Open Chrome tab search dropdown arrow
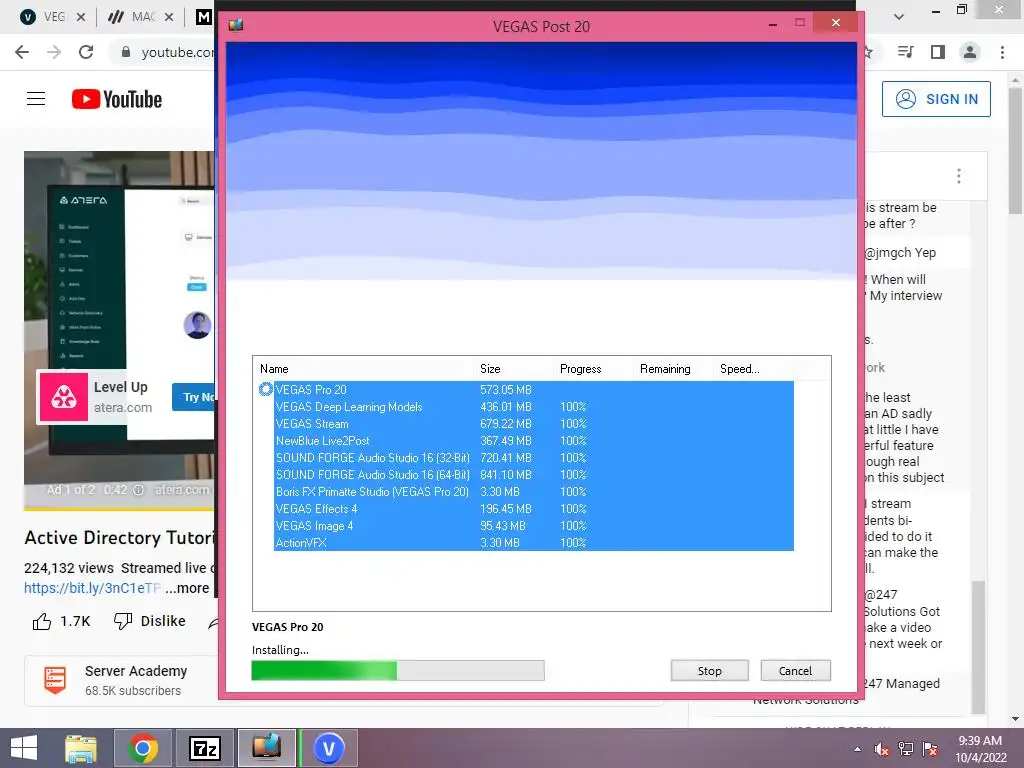The width and height of the screenshot is (1024, 768). 899,17
